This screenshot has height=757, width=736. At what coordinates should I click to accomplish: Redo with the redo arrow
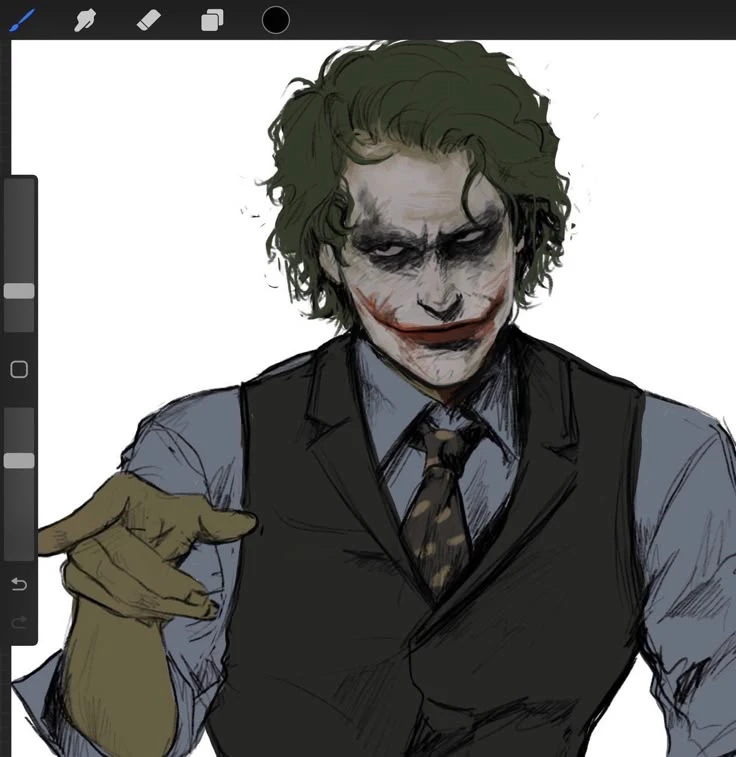(x=19, y=622)
